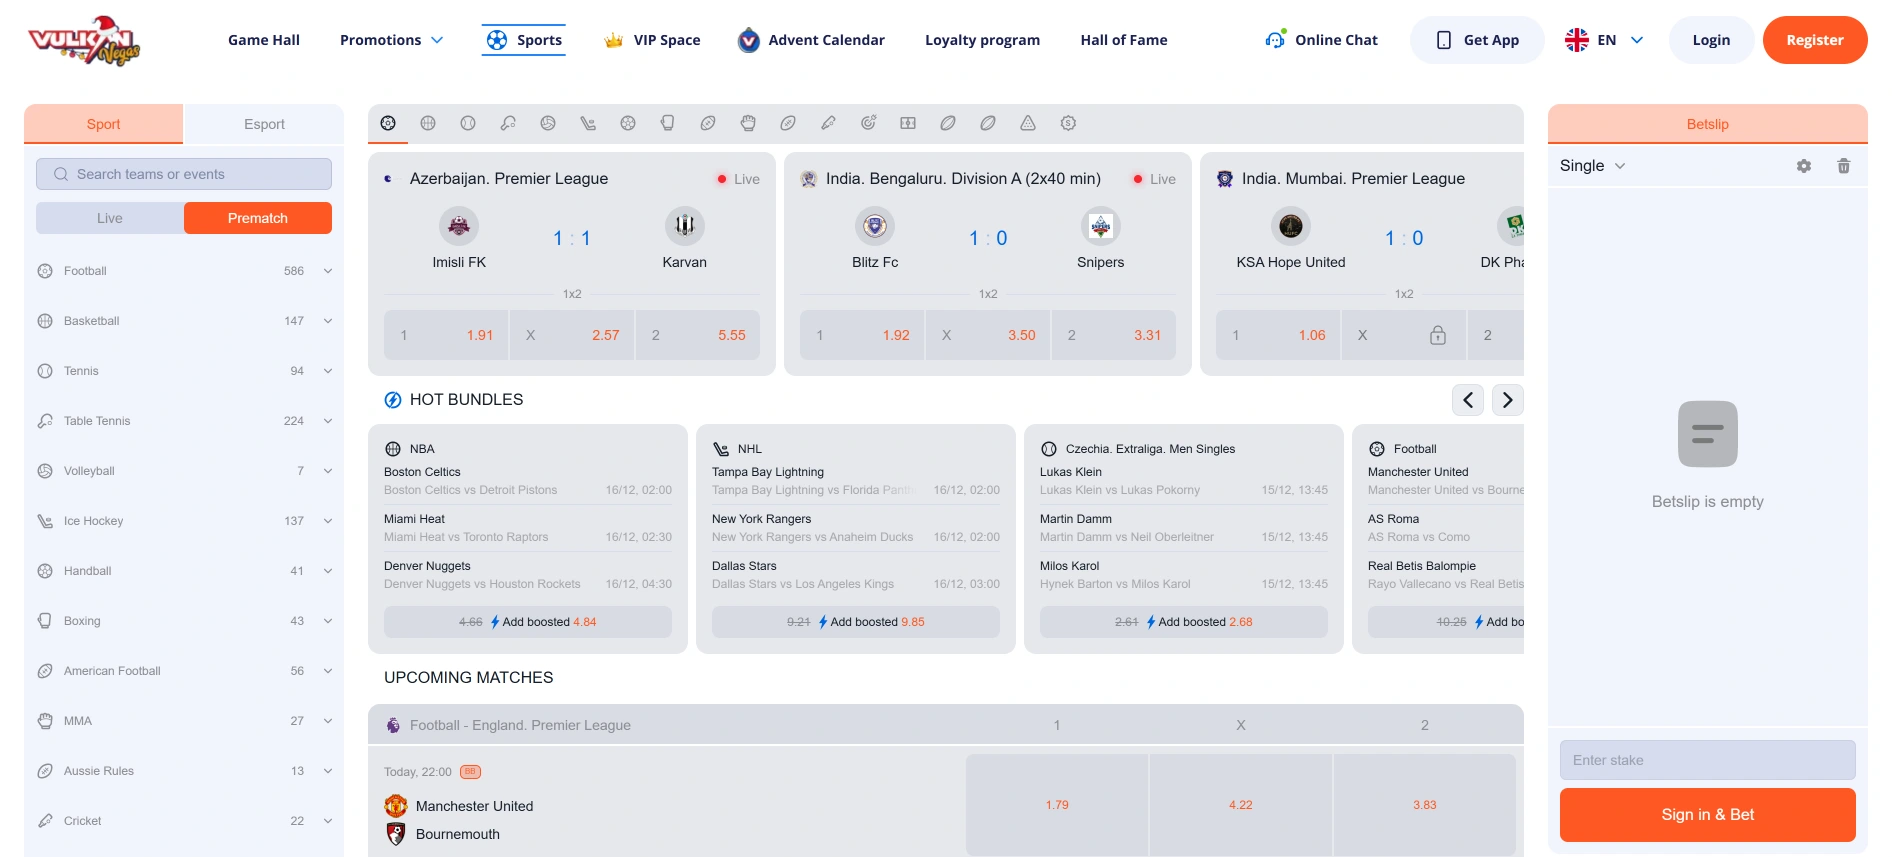The width and height of the screenshot is (1892, 857).
Task: Switch to the Esport tab
Action: (264, 124)
